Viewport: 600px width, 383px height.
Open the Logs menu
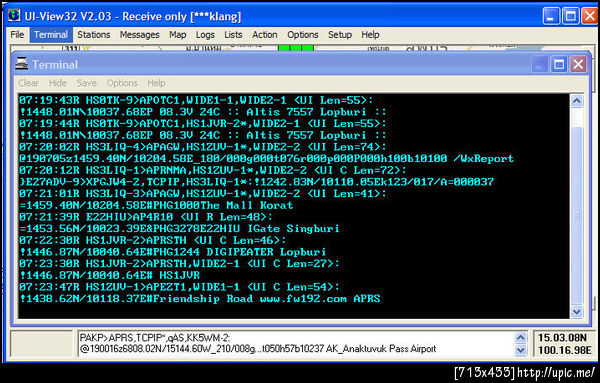205,35
